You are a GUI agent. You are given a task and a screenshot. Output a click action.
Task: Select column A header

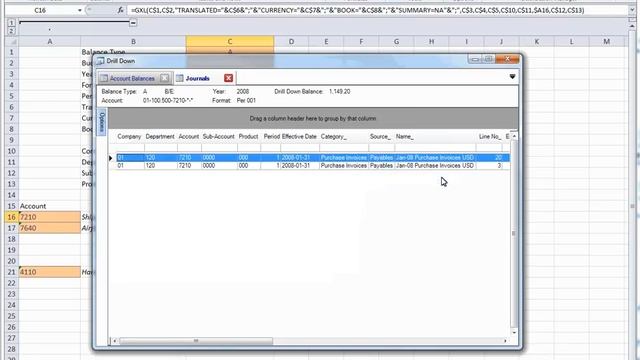click(50, 41)
